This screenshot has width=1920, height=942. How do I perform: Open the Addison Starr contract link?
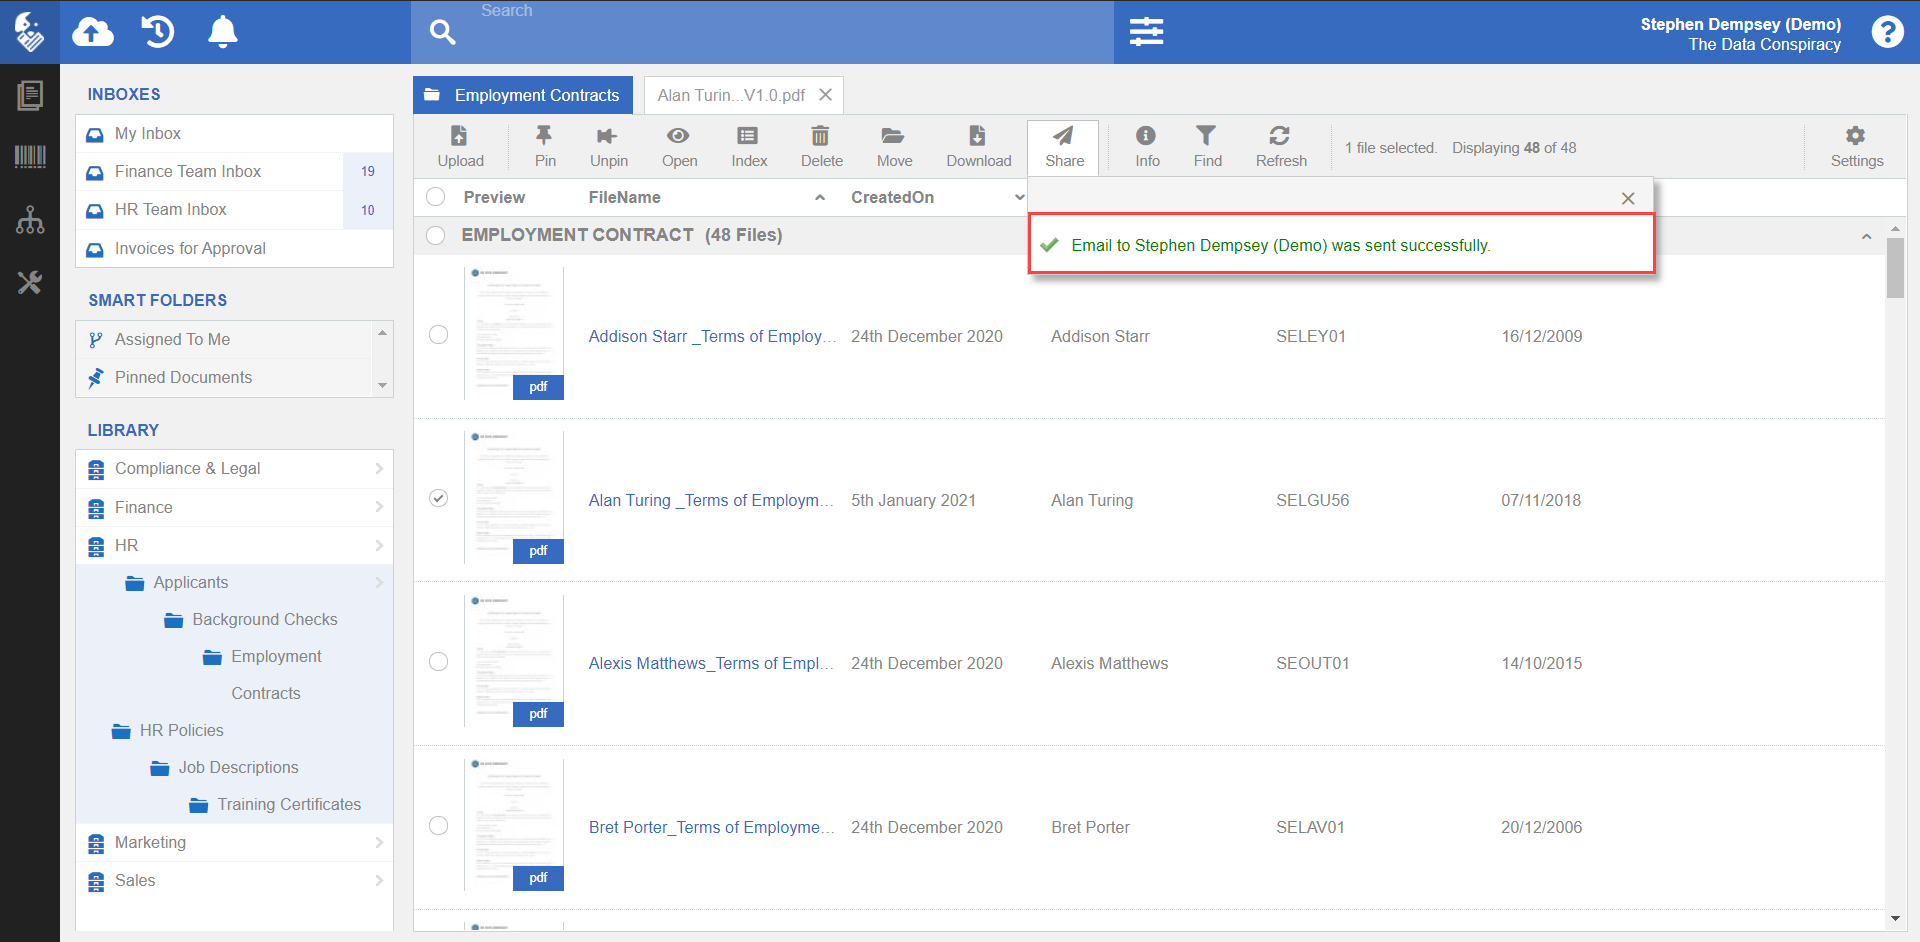pyautogui.click(x=712, y=336)
